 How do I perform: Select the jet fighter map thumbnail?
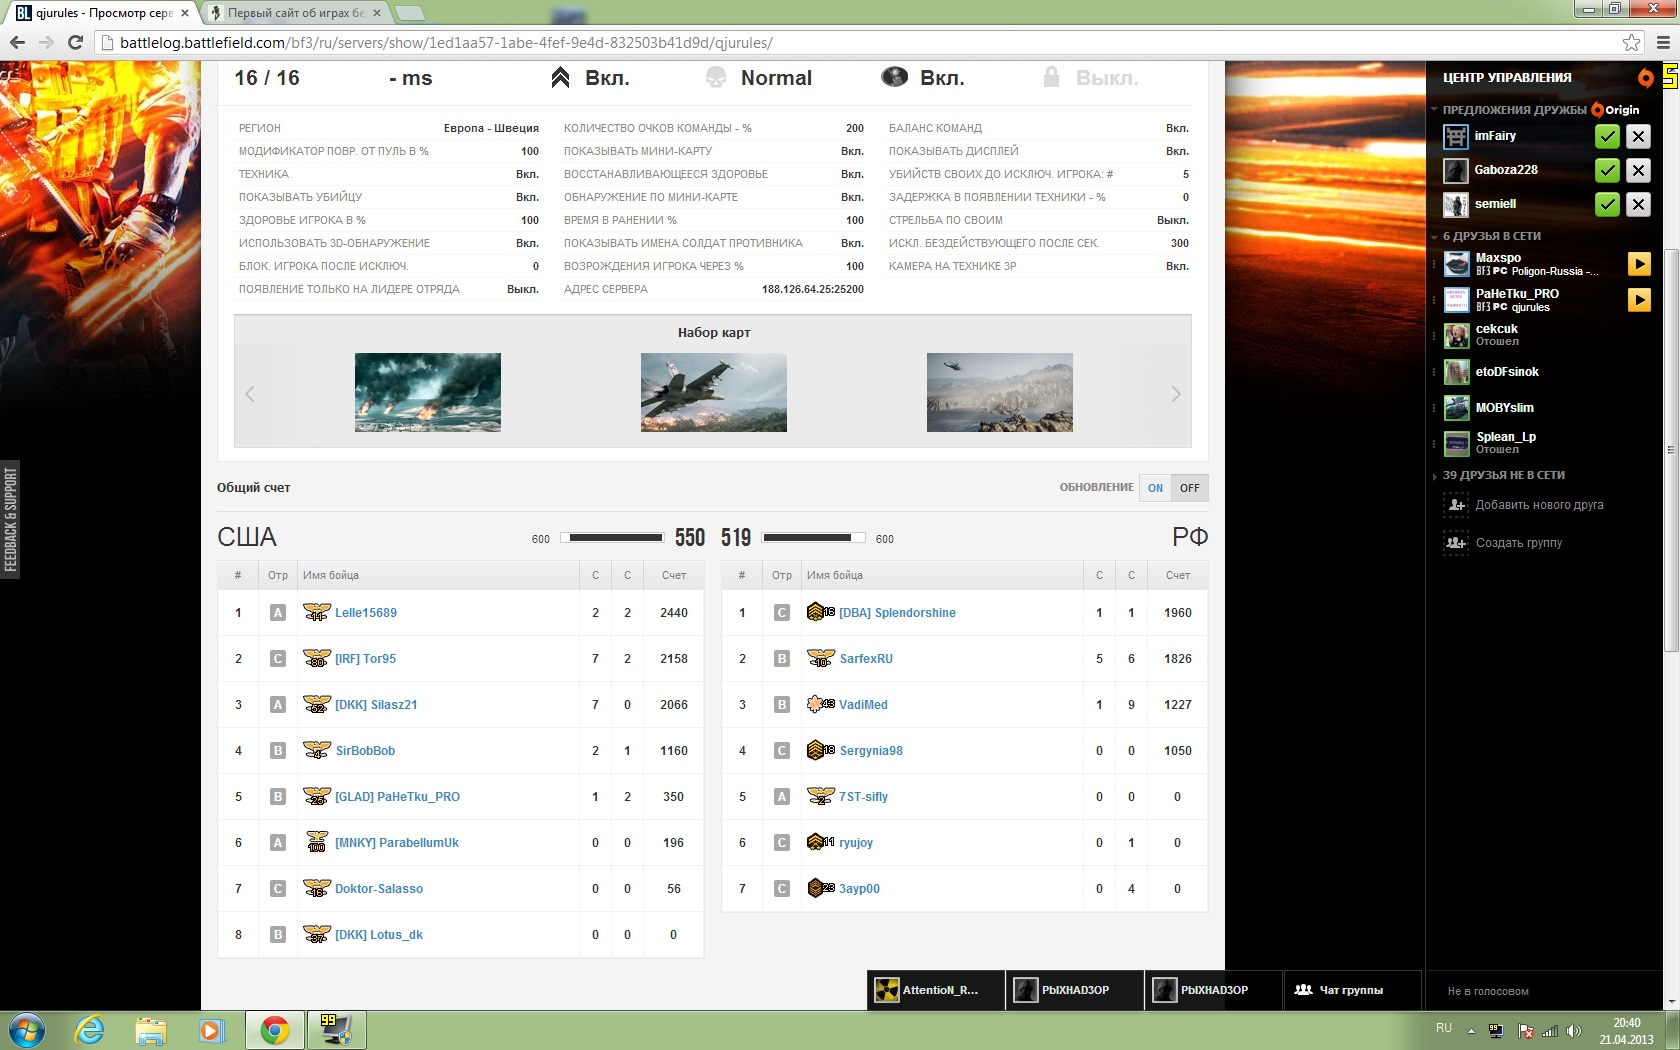pyautogui.click(x=713, y=392)
